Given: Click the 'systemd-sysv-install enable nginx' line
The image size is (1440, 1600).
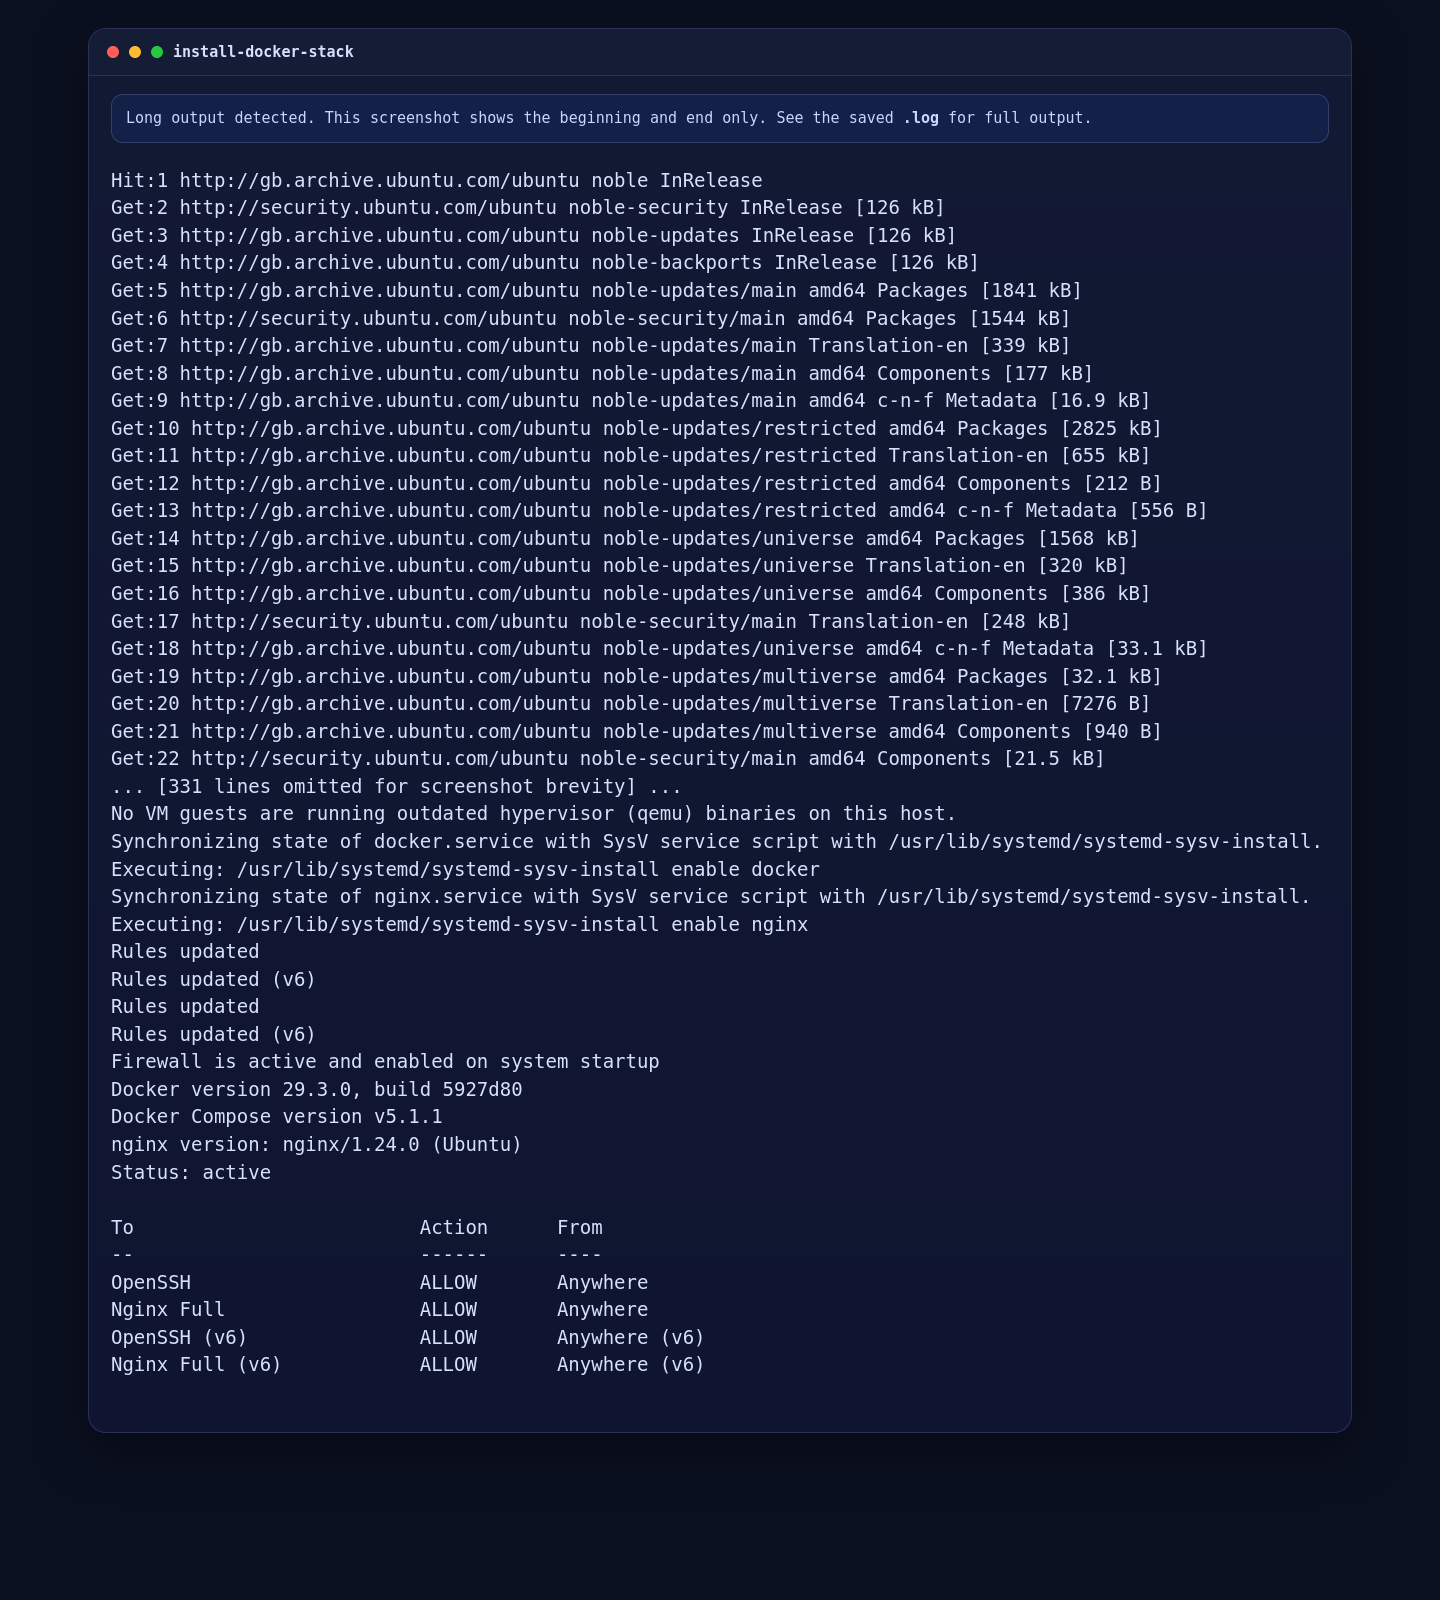Looking at the screenshot, I should (x=460, y=925).
